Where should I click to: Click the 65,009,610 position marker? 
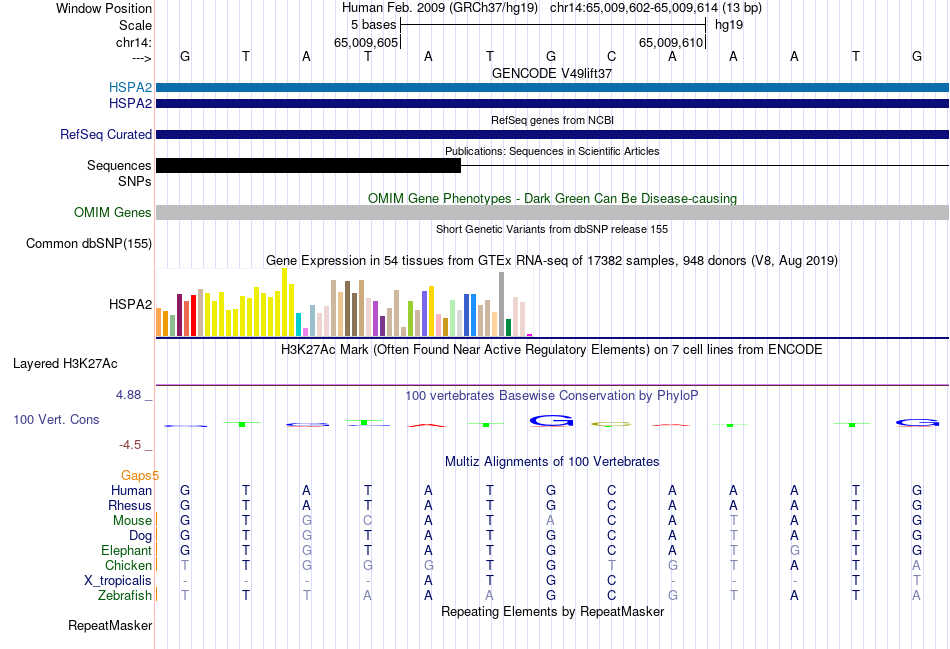(671, 42)
